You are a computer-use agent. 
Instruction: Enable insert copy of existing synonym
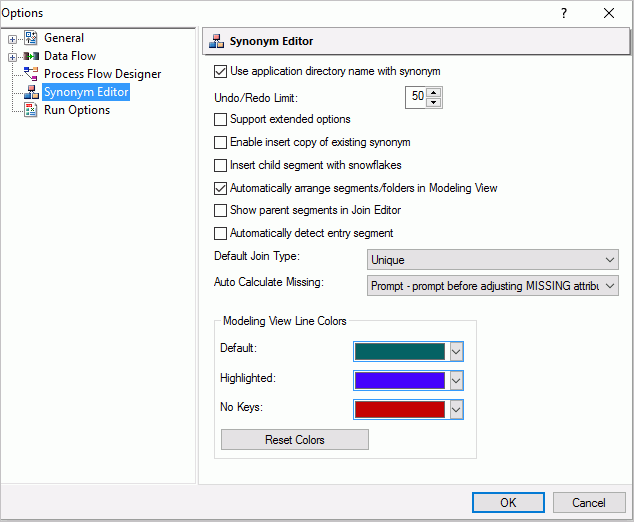point(220,142)
